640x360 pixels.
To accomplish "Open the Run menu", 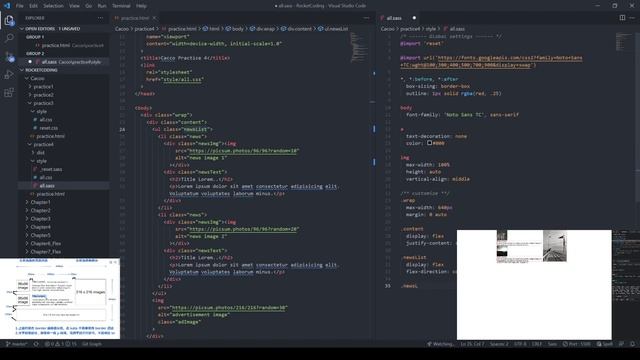I will coord(102,6).
